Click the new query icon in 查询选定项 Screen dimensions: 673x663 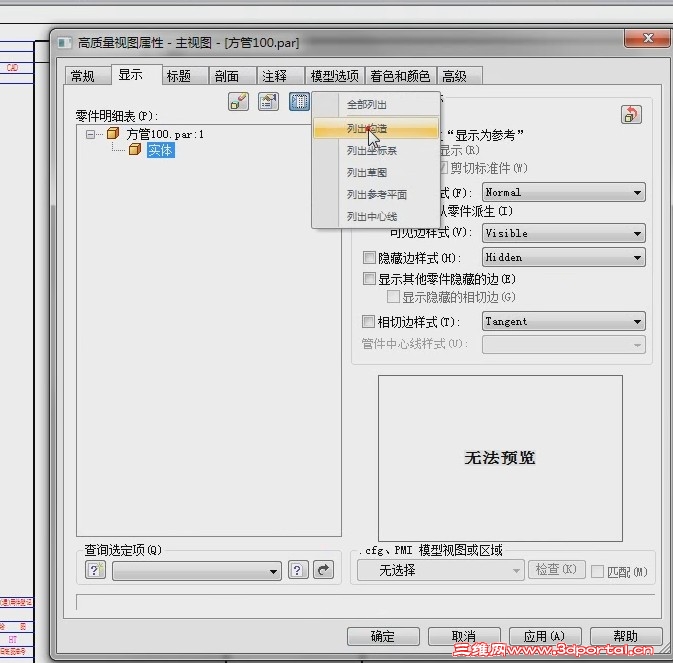95,570
